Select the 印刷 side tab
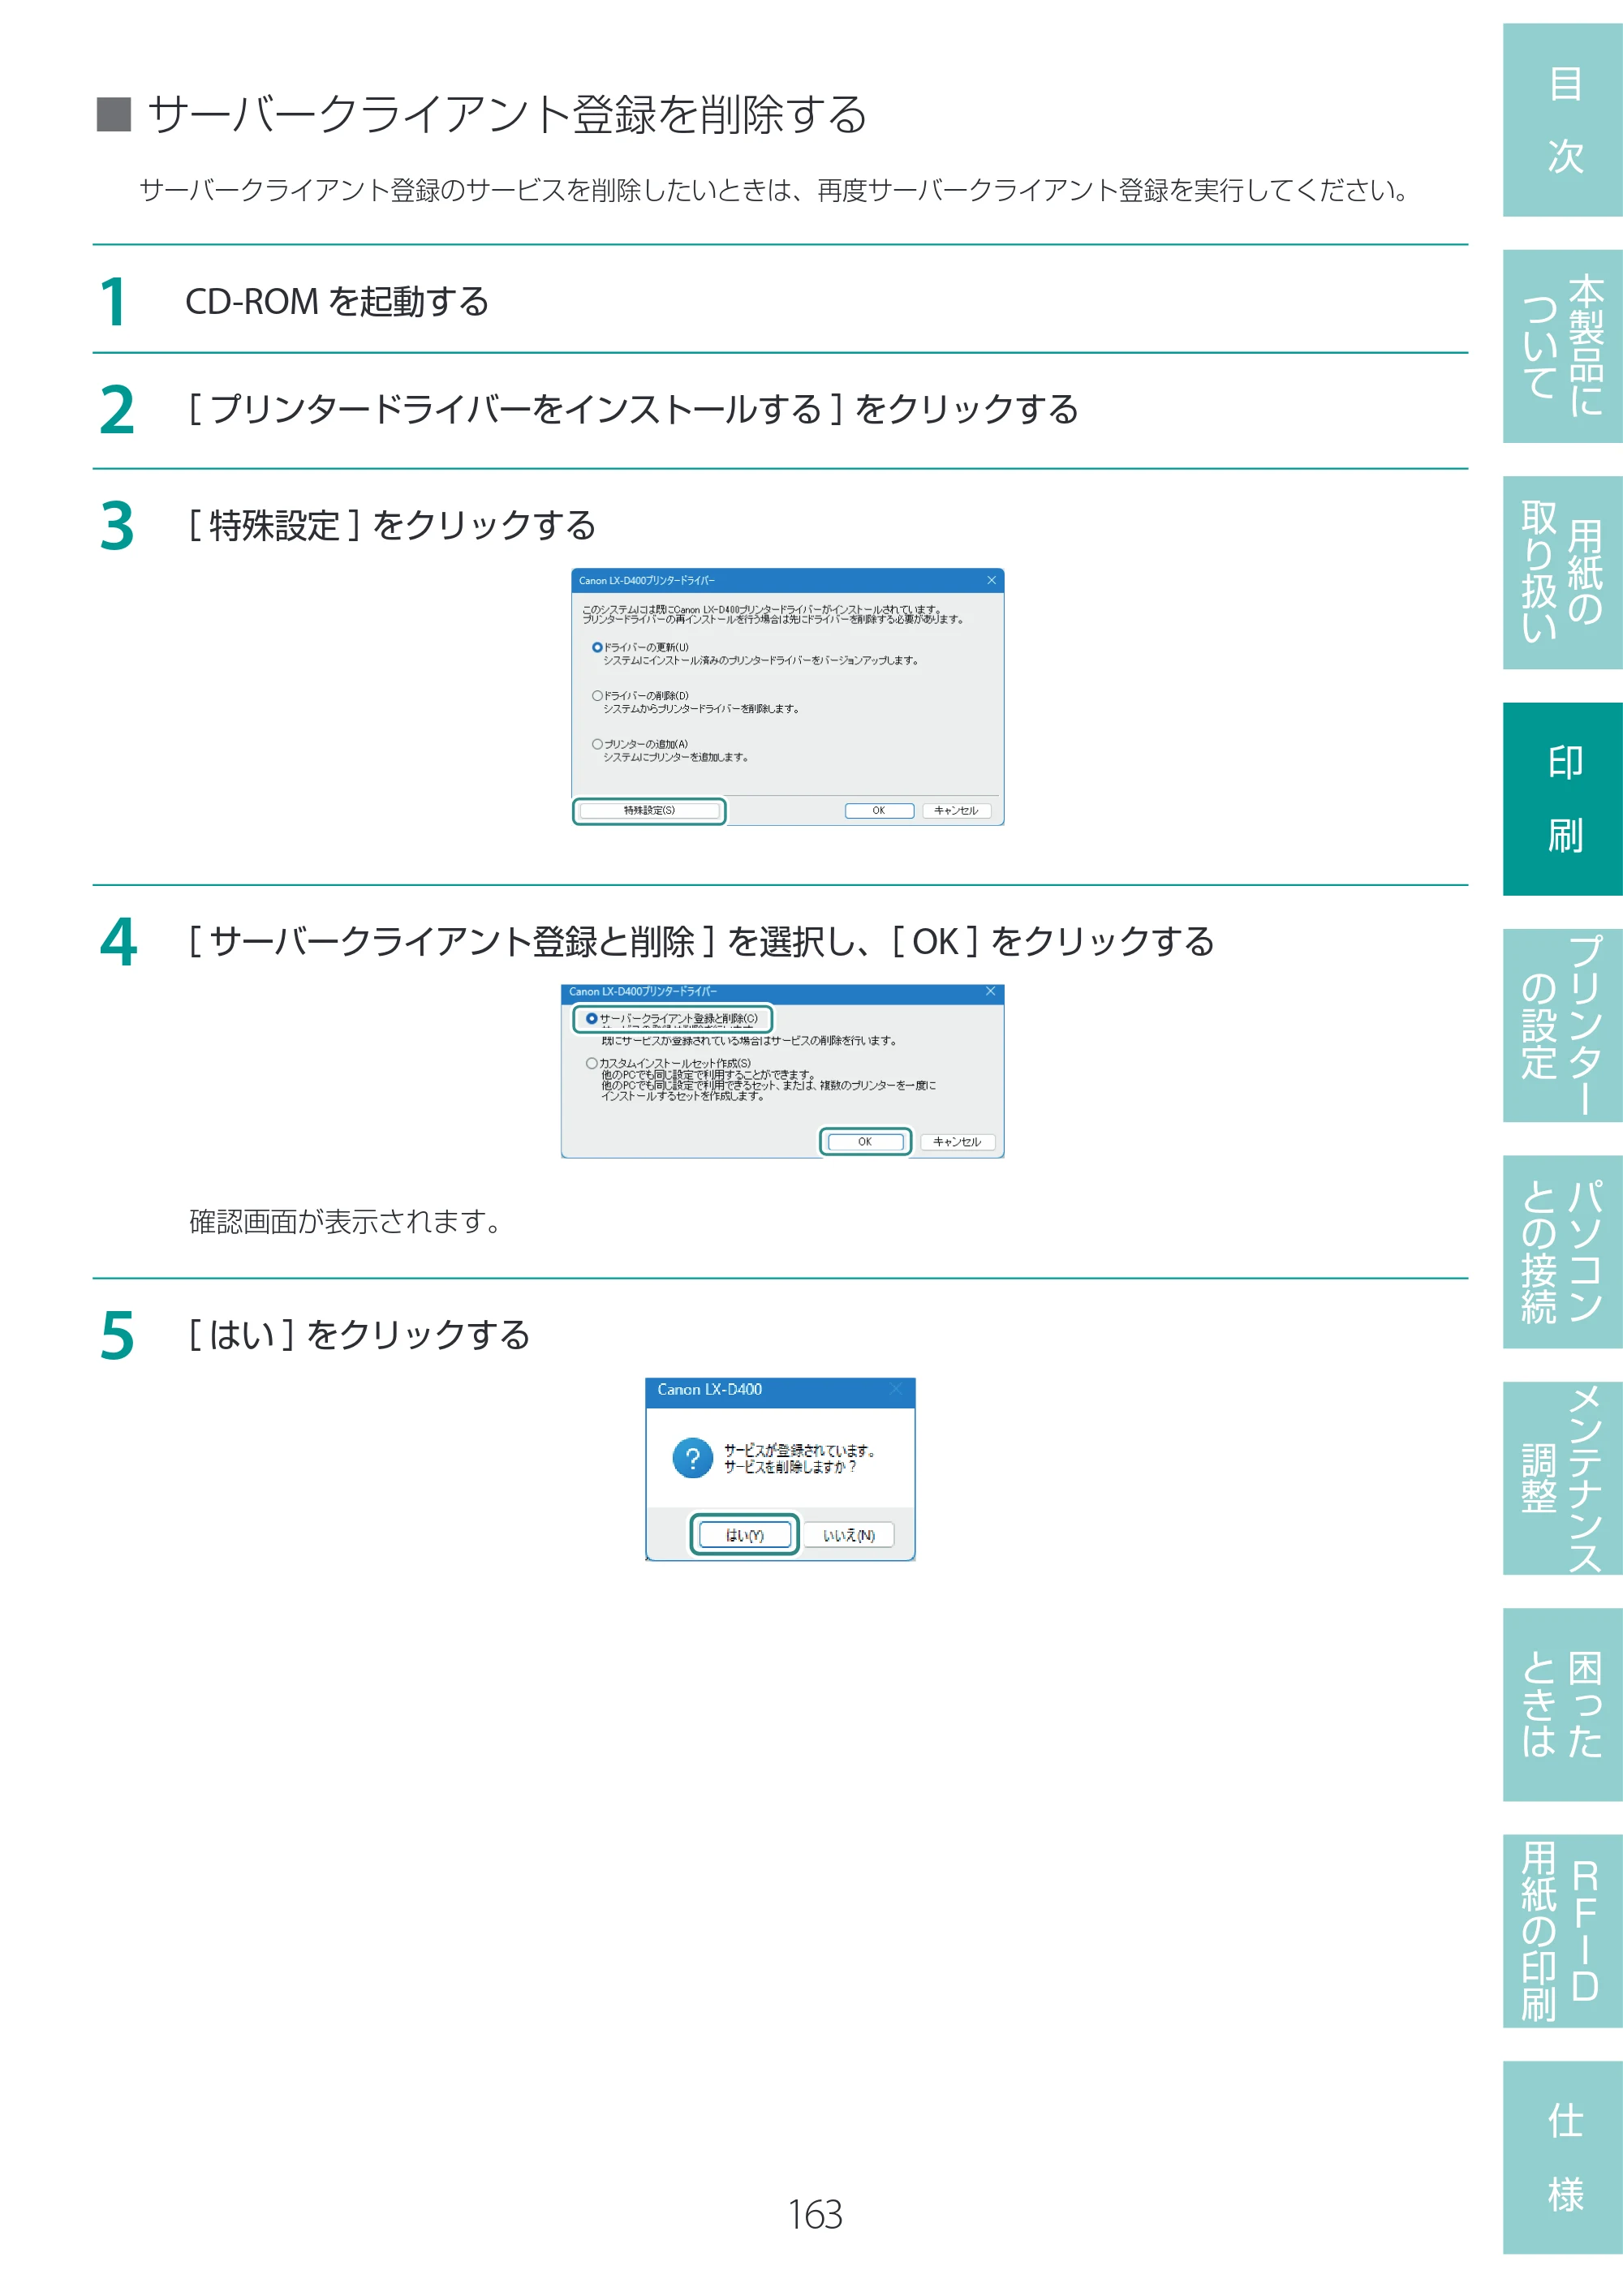 point(1562,799)
